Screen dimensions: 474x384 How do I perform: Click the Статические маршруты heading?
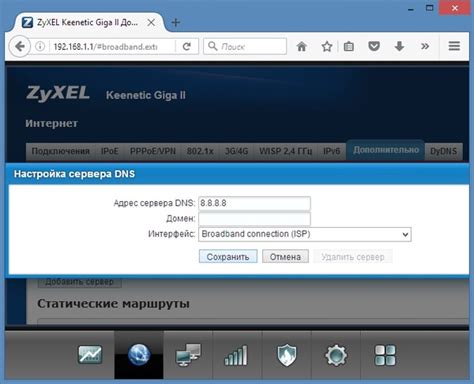click(113, 303)
